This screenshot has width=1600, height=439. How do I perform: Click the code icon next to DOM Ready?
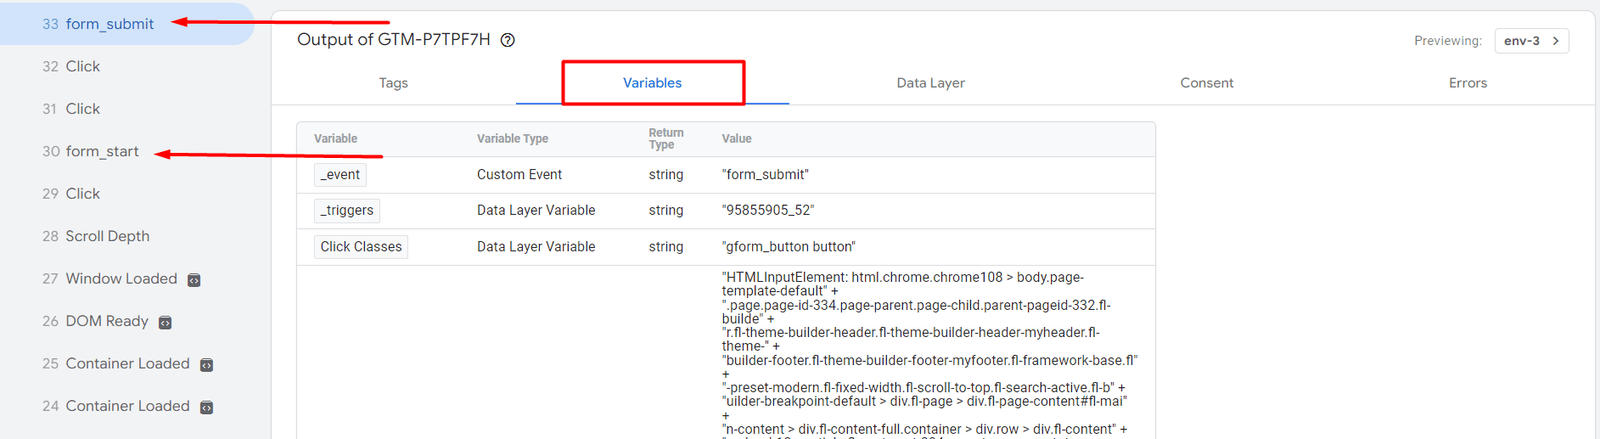[x=165, y=322]
